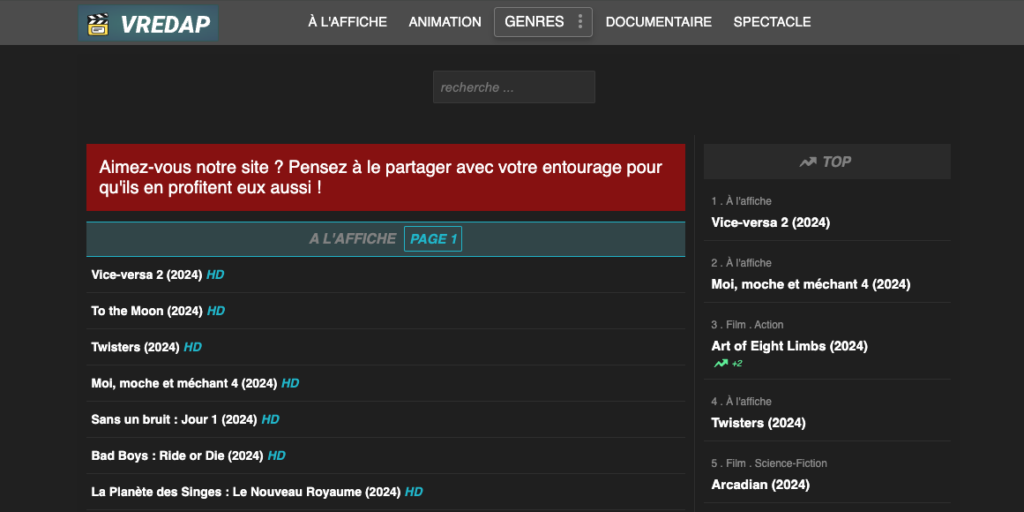Open Sans un bruit : Jour 1 link

tap(174, 420)
